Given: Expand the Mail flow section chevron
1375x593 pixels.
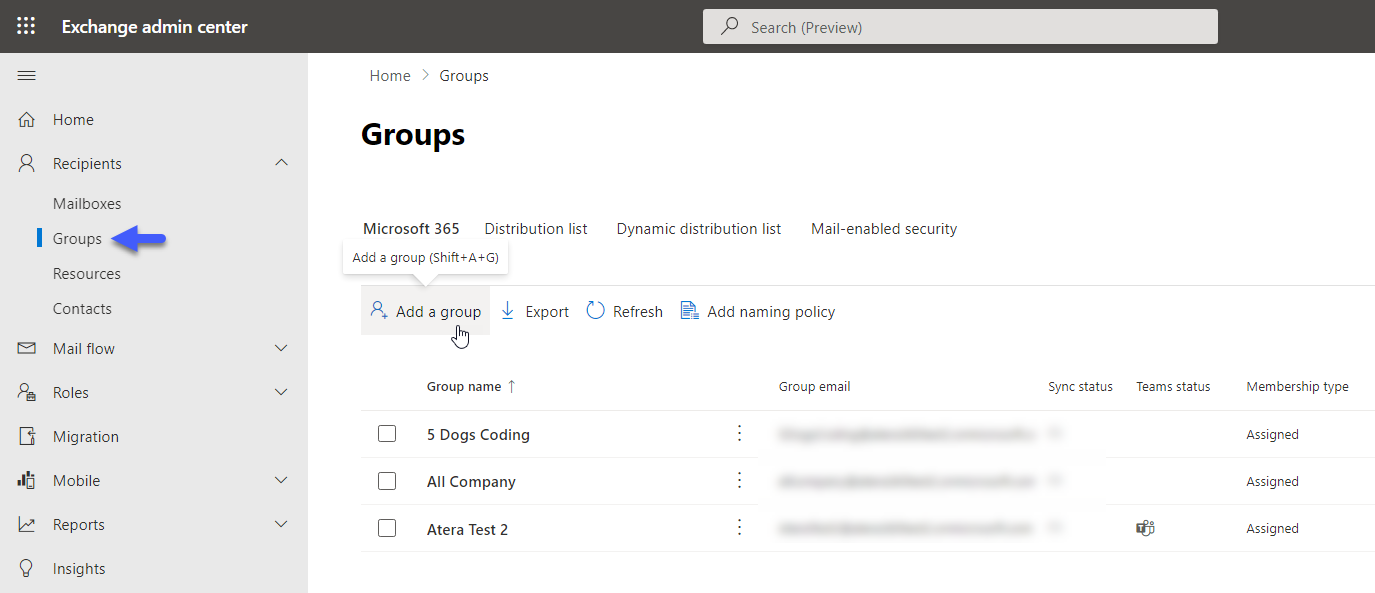Looking at the screenshot, I should [281, 348].
